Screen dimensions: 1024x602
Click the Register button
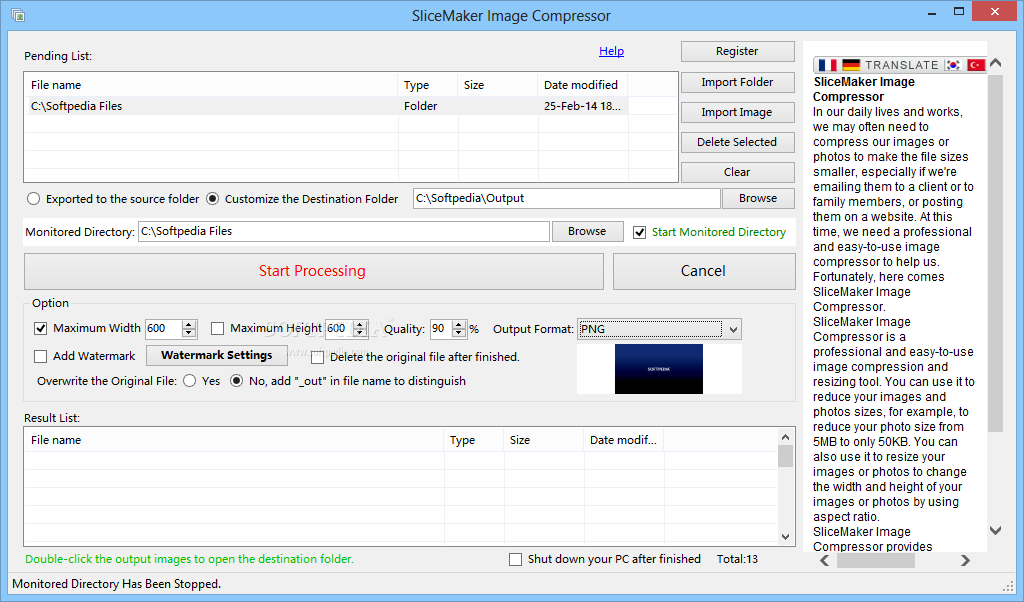pos(737,51)
